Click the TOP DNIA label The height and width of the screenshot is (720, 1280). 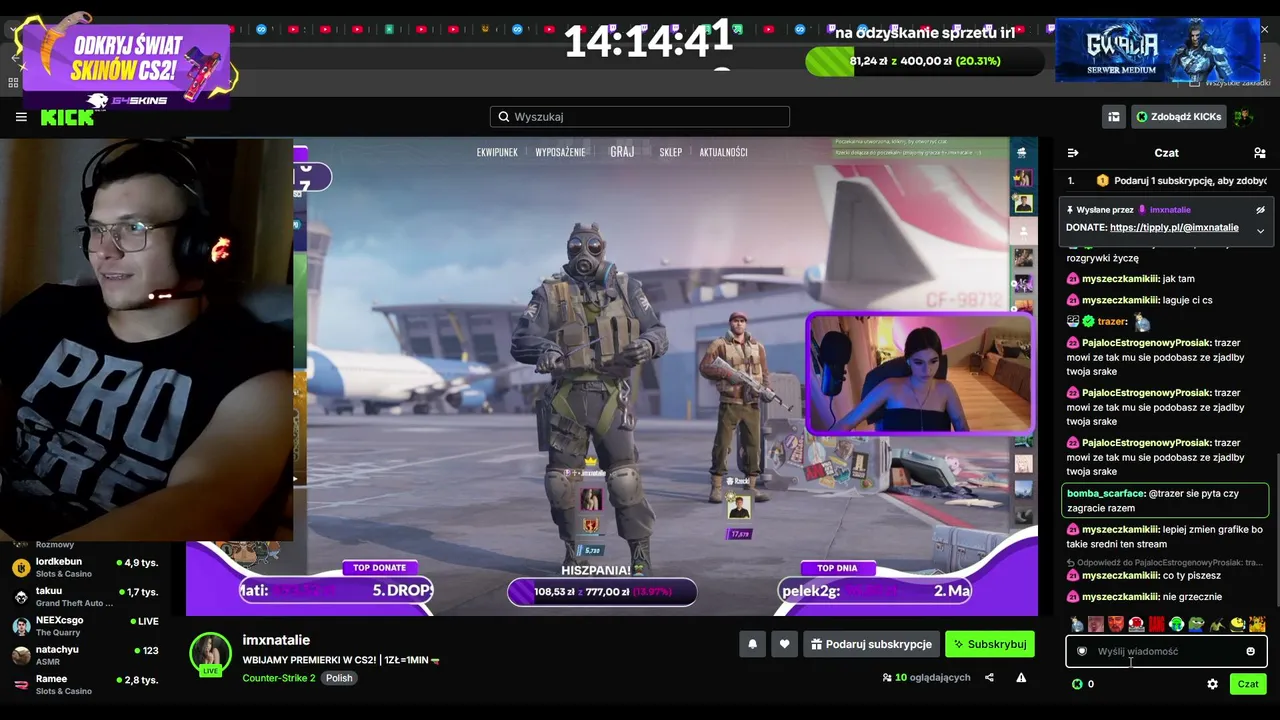pyautogui.click(x=837, y=568)
